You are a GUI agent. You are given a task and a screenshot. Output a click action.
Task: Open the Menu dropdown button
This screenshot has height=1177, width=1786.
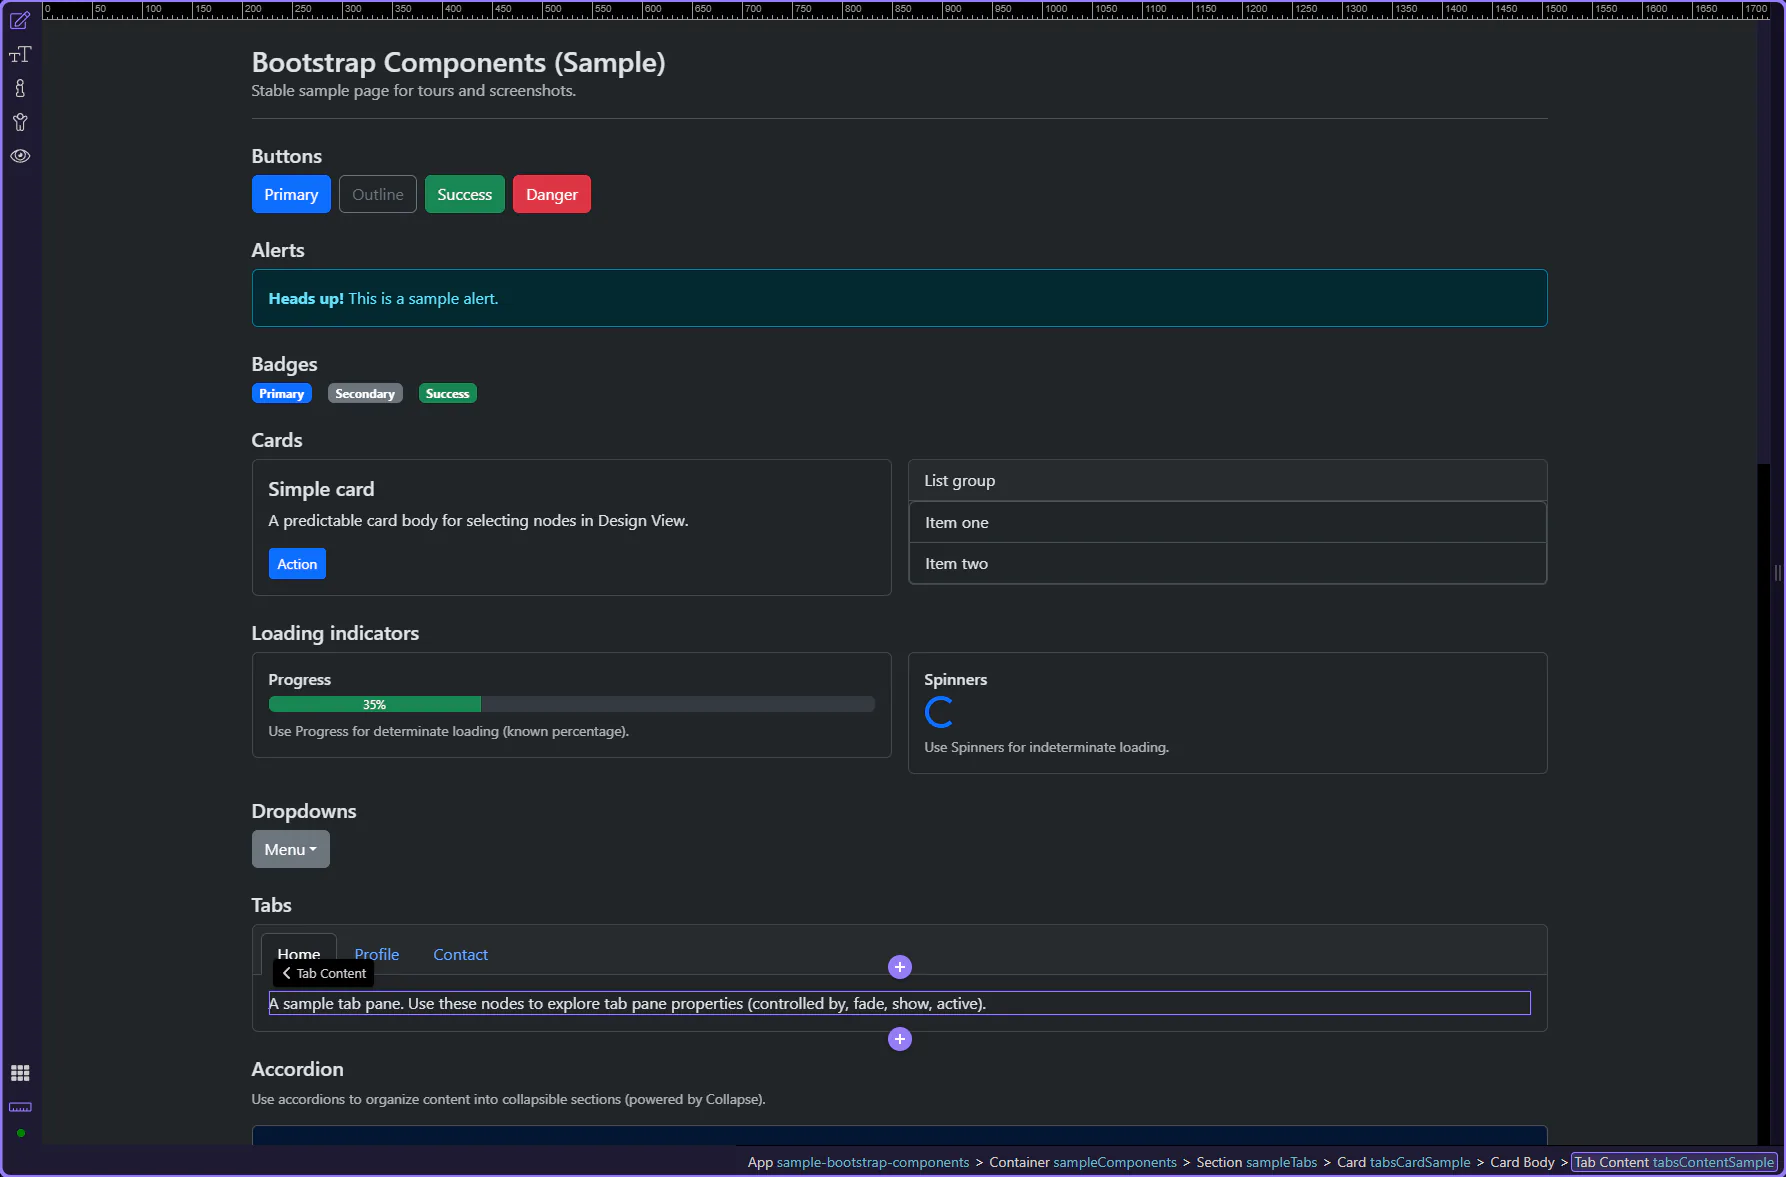[x=290, y=849]
